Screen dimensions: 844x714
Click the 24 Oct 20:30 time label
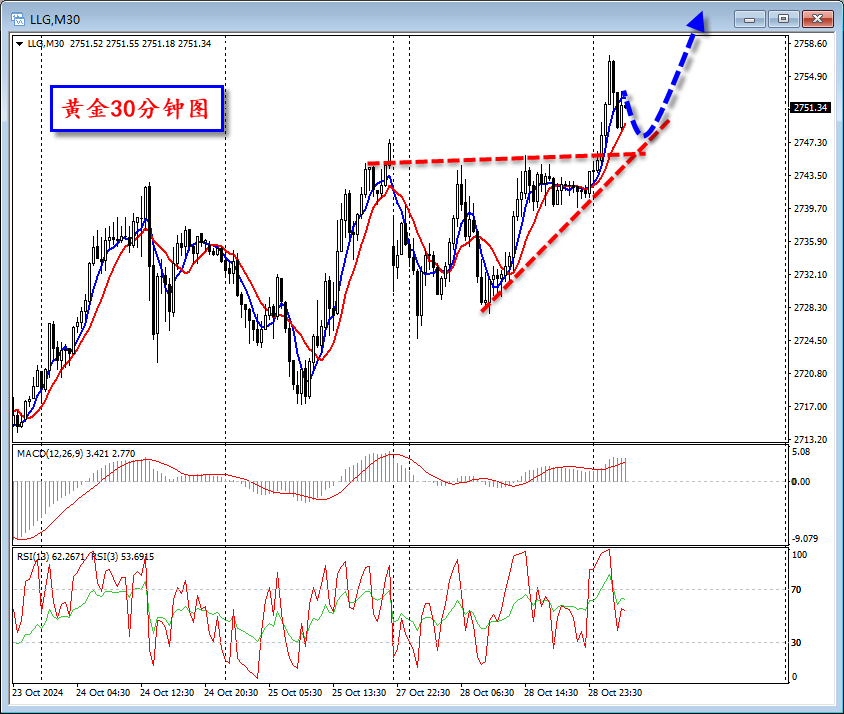(231, 692)
